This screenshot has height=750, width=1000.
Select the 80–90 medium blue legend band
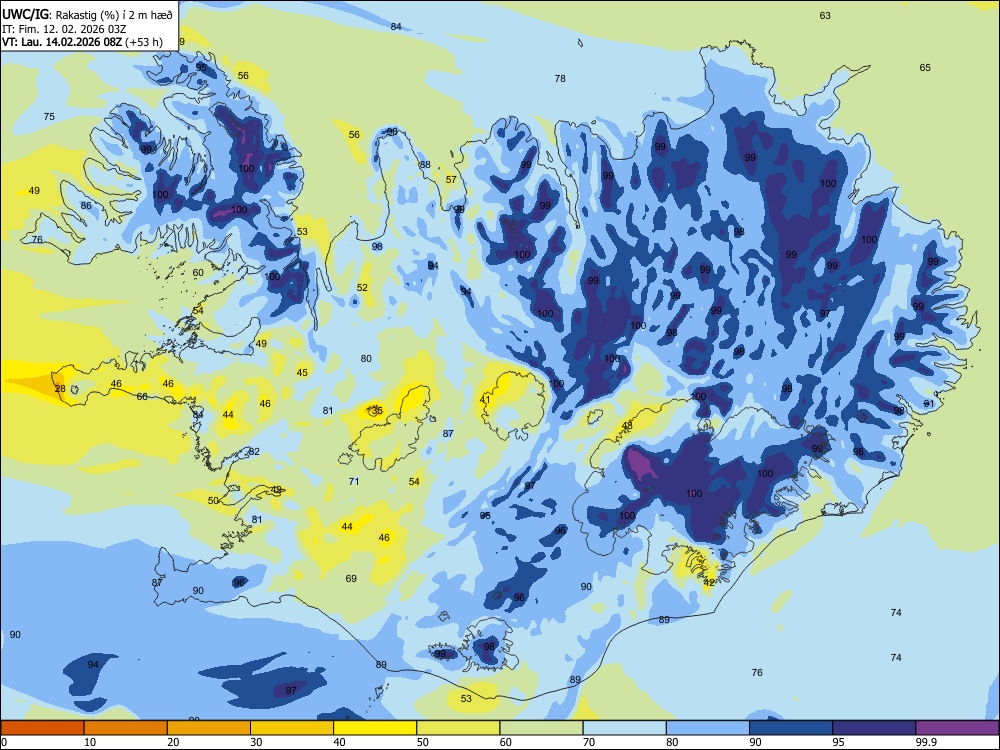707,728
